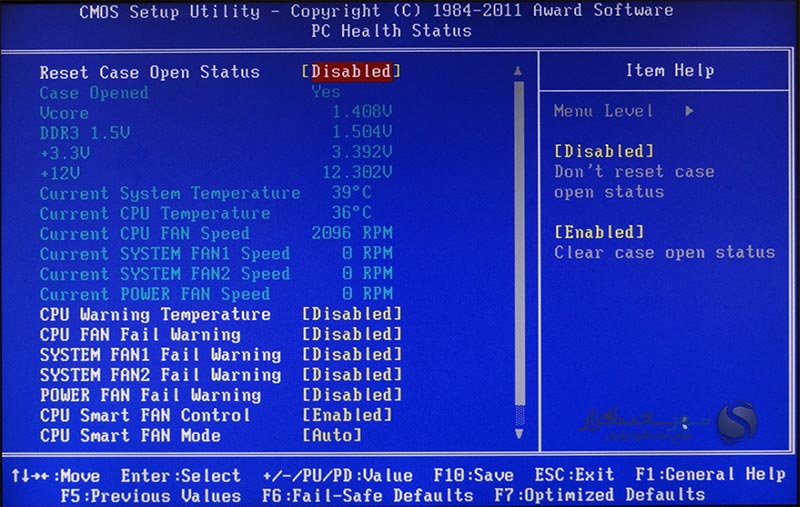Click the Current POWER FAN Speed label

[x=155, y=294]
